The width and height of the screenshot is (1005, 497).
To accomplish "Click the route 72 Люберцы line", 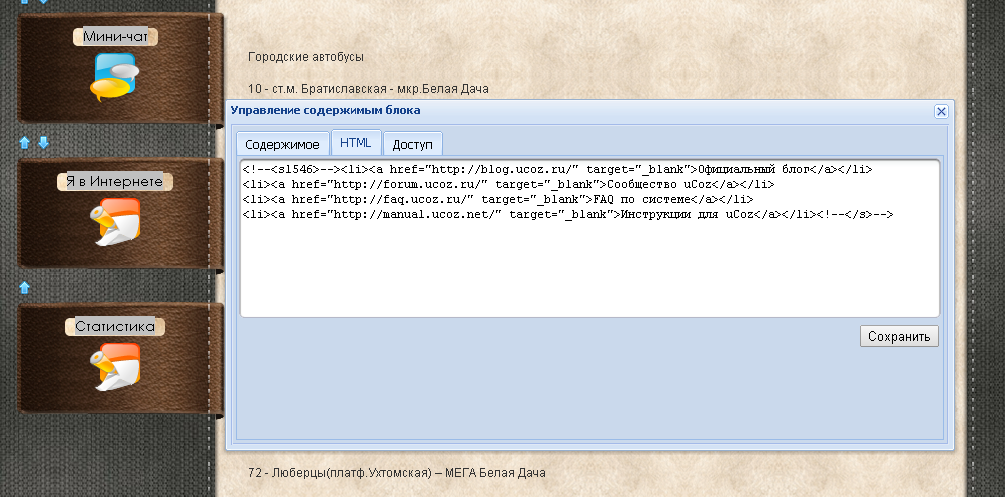I will (x=397, y=473).
